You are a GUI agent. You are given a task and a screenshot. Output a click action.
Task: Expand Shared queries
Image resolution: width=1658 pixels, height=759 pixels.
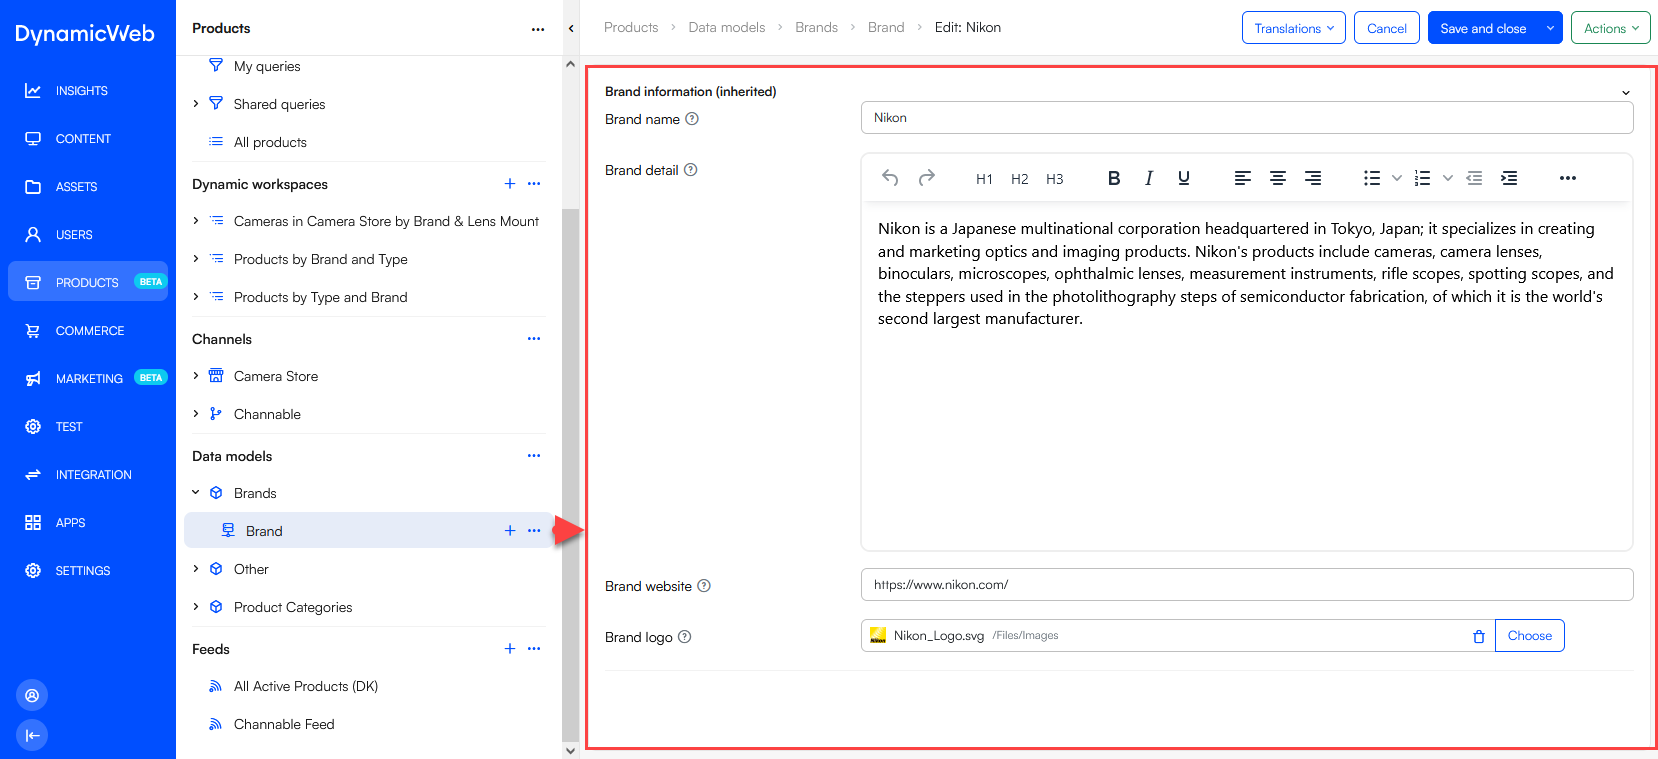tap(196, 104)
